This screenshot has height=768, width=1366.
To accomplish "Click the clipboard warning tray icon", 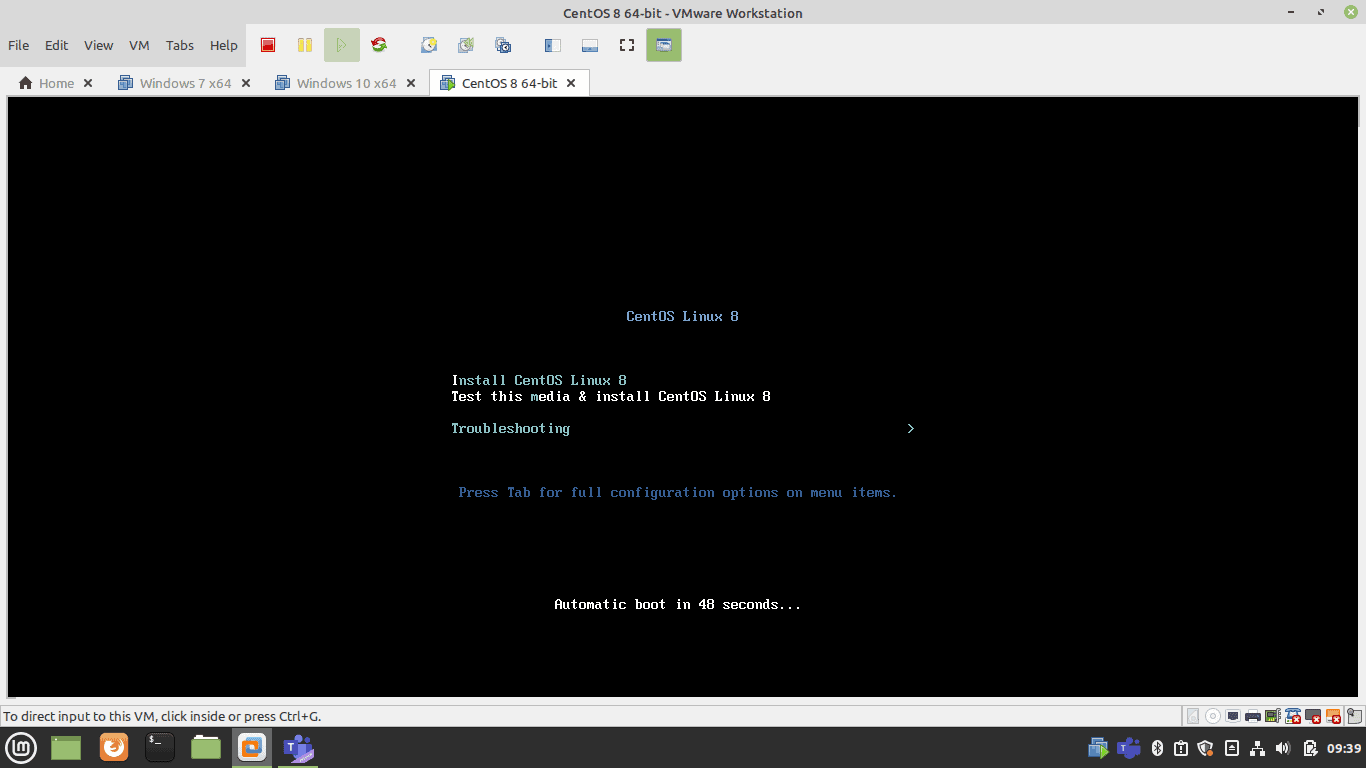I will point(1181,748).
